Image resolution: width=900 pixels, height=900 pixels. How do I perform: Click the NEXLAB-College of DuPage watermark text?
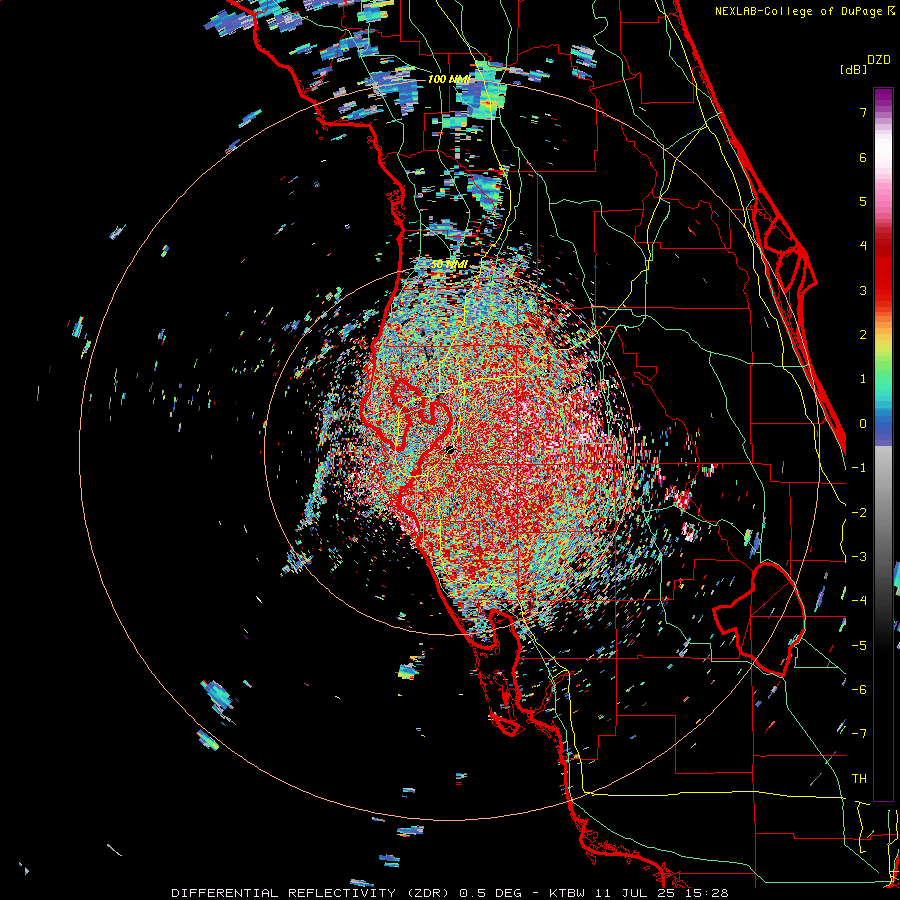click(805, 11)
